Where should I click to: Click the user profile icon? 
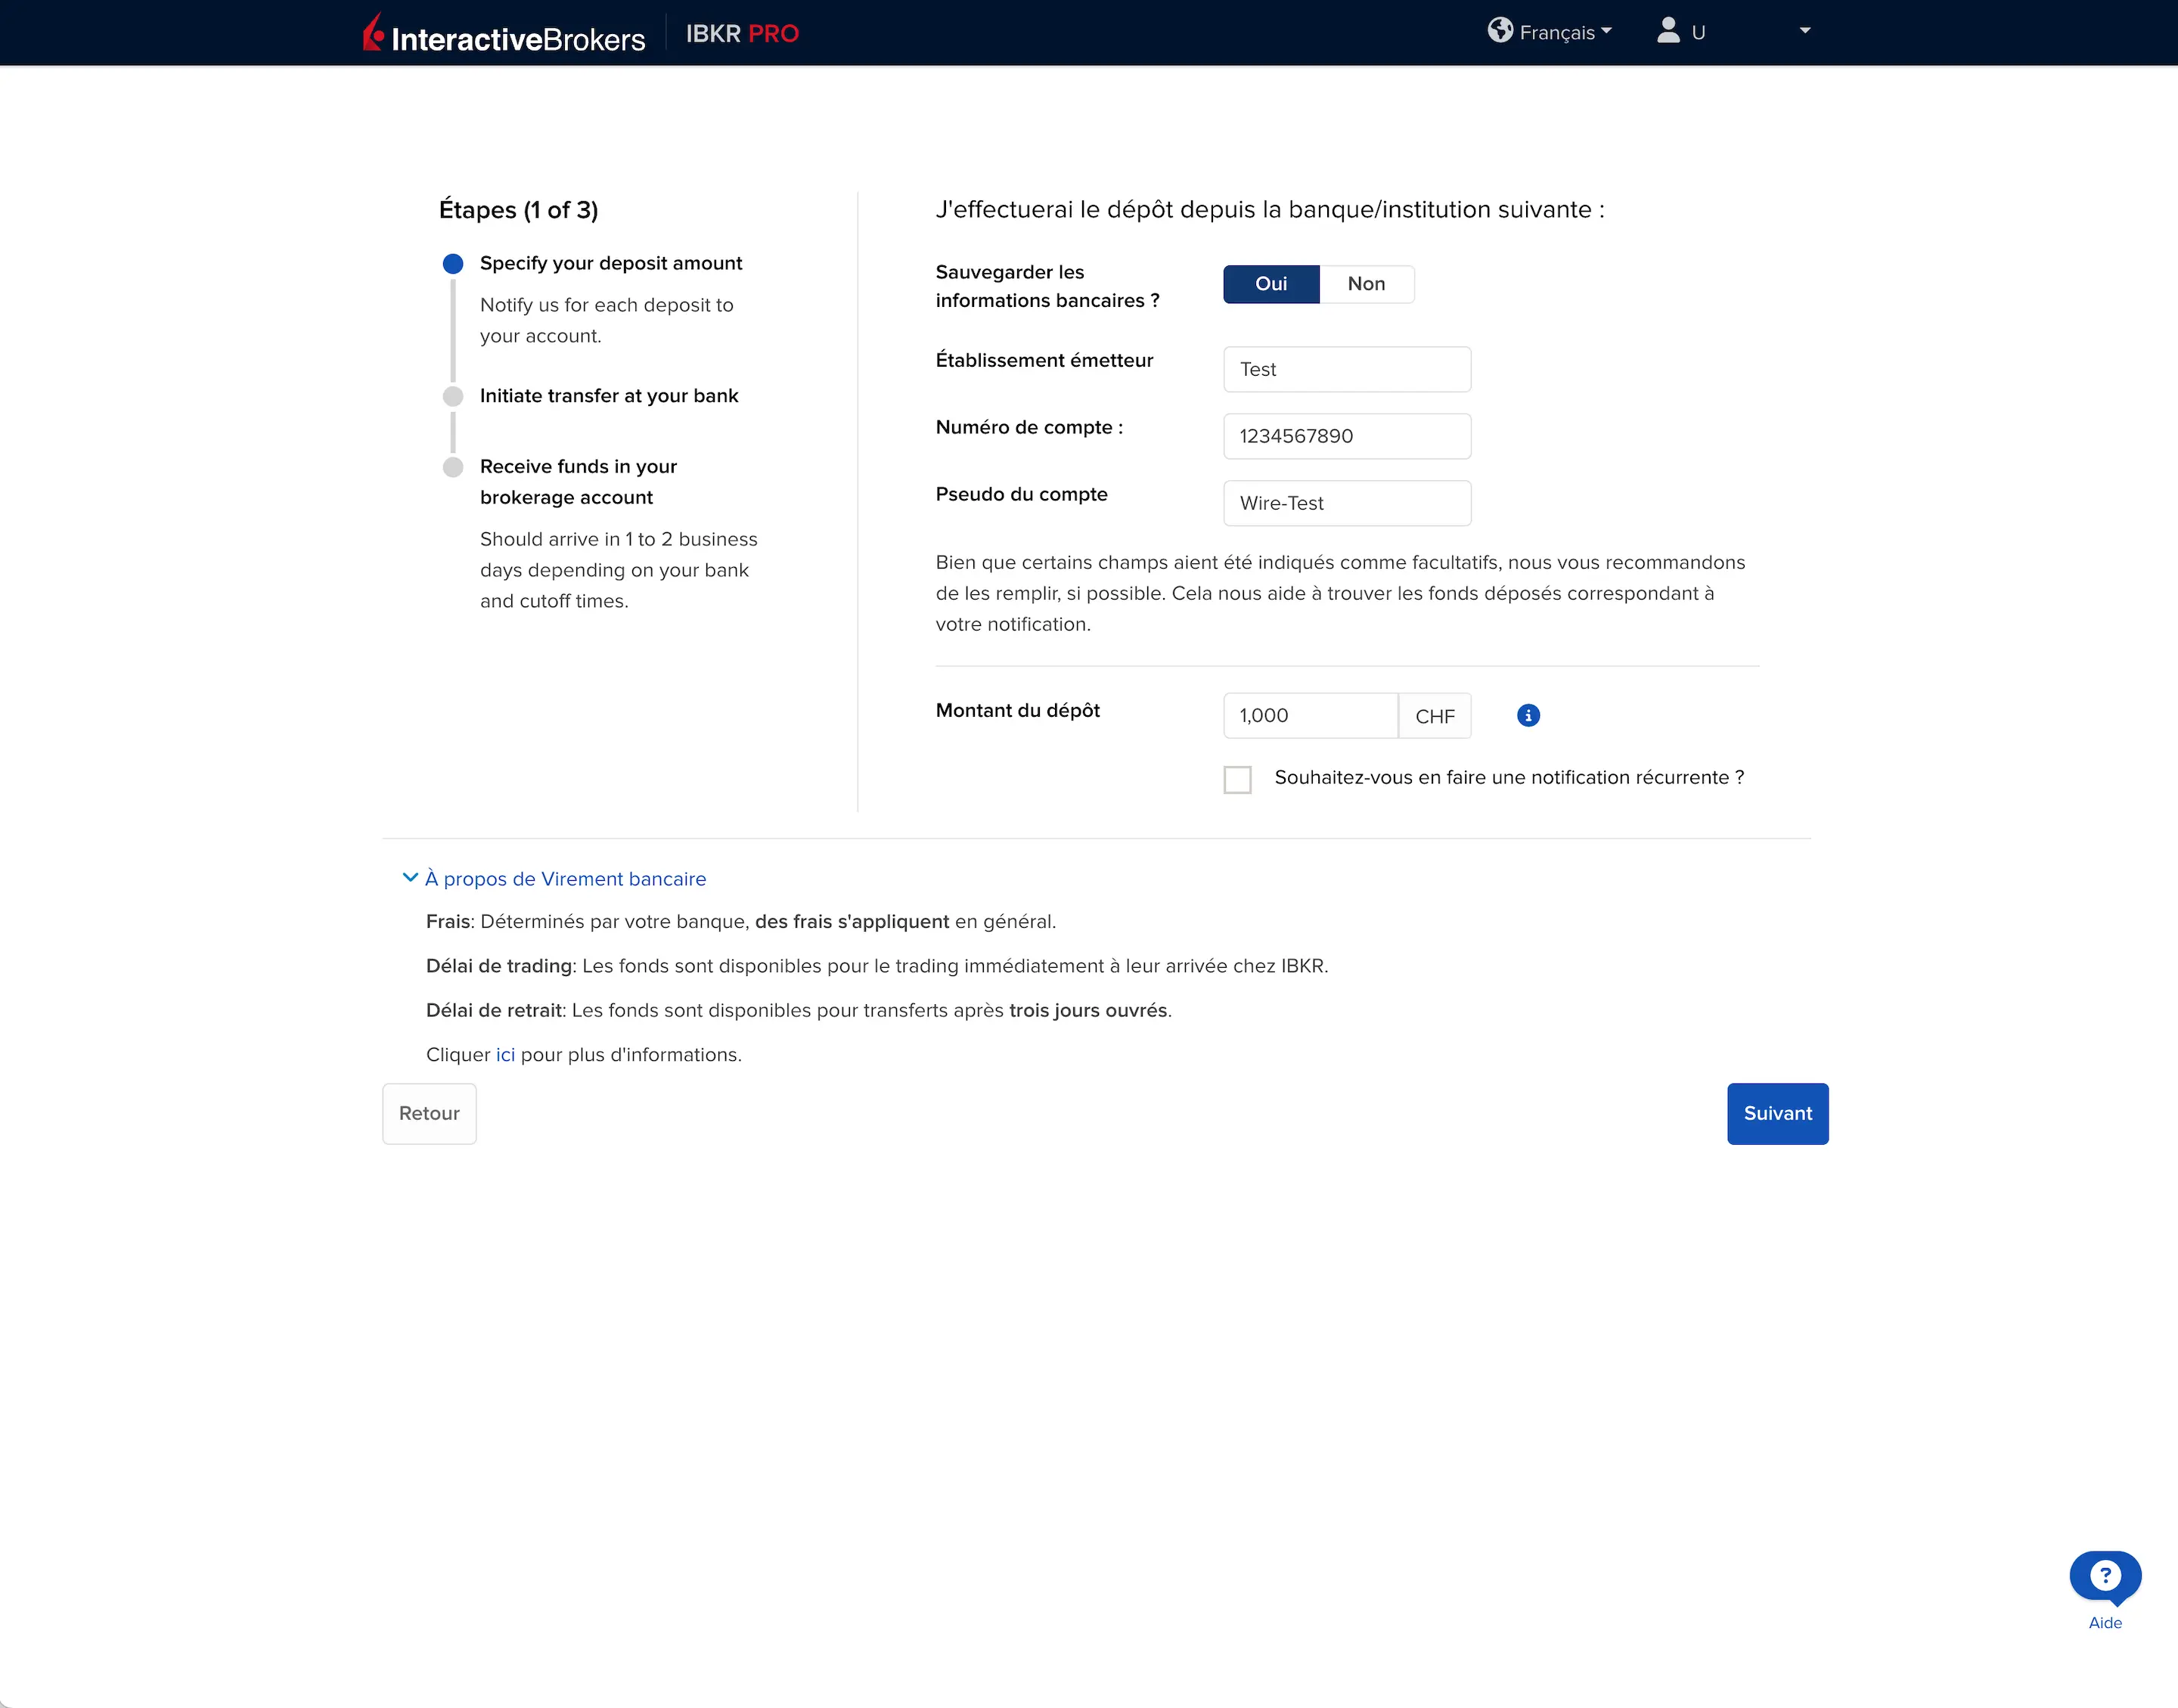click(x=1668, y=31)
